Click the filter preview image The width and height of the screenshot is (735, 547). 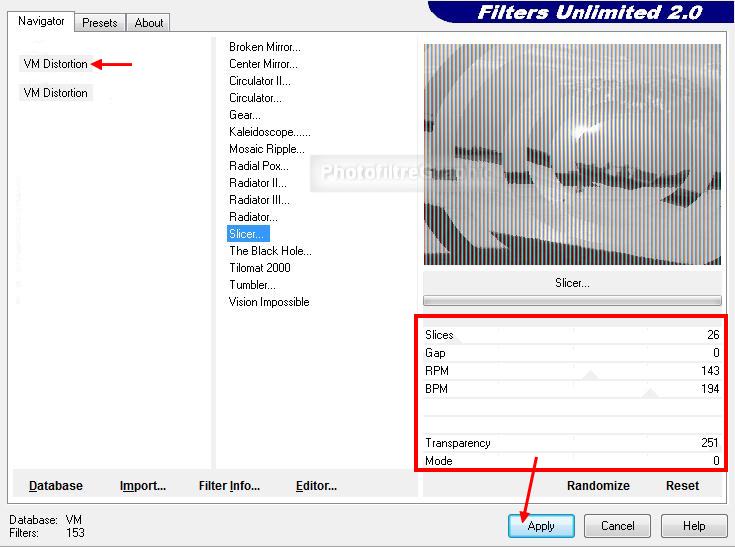point(572,154)
